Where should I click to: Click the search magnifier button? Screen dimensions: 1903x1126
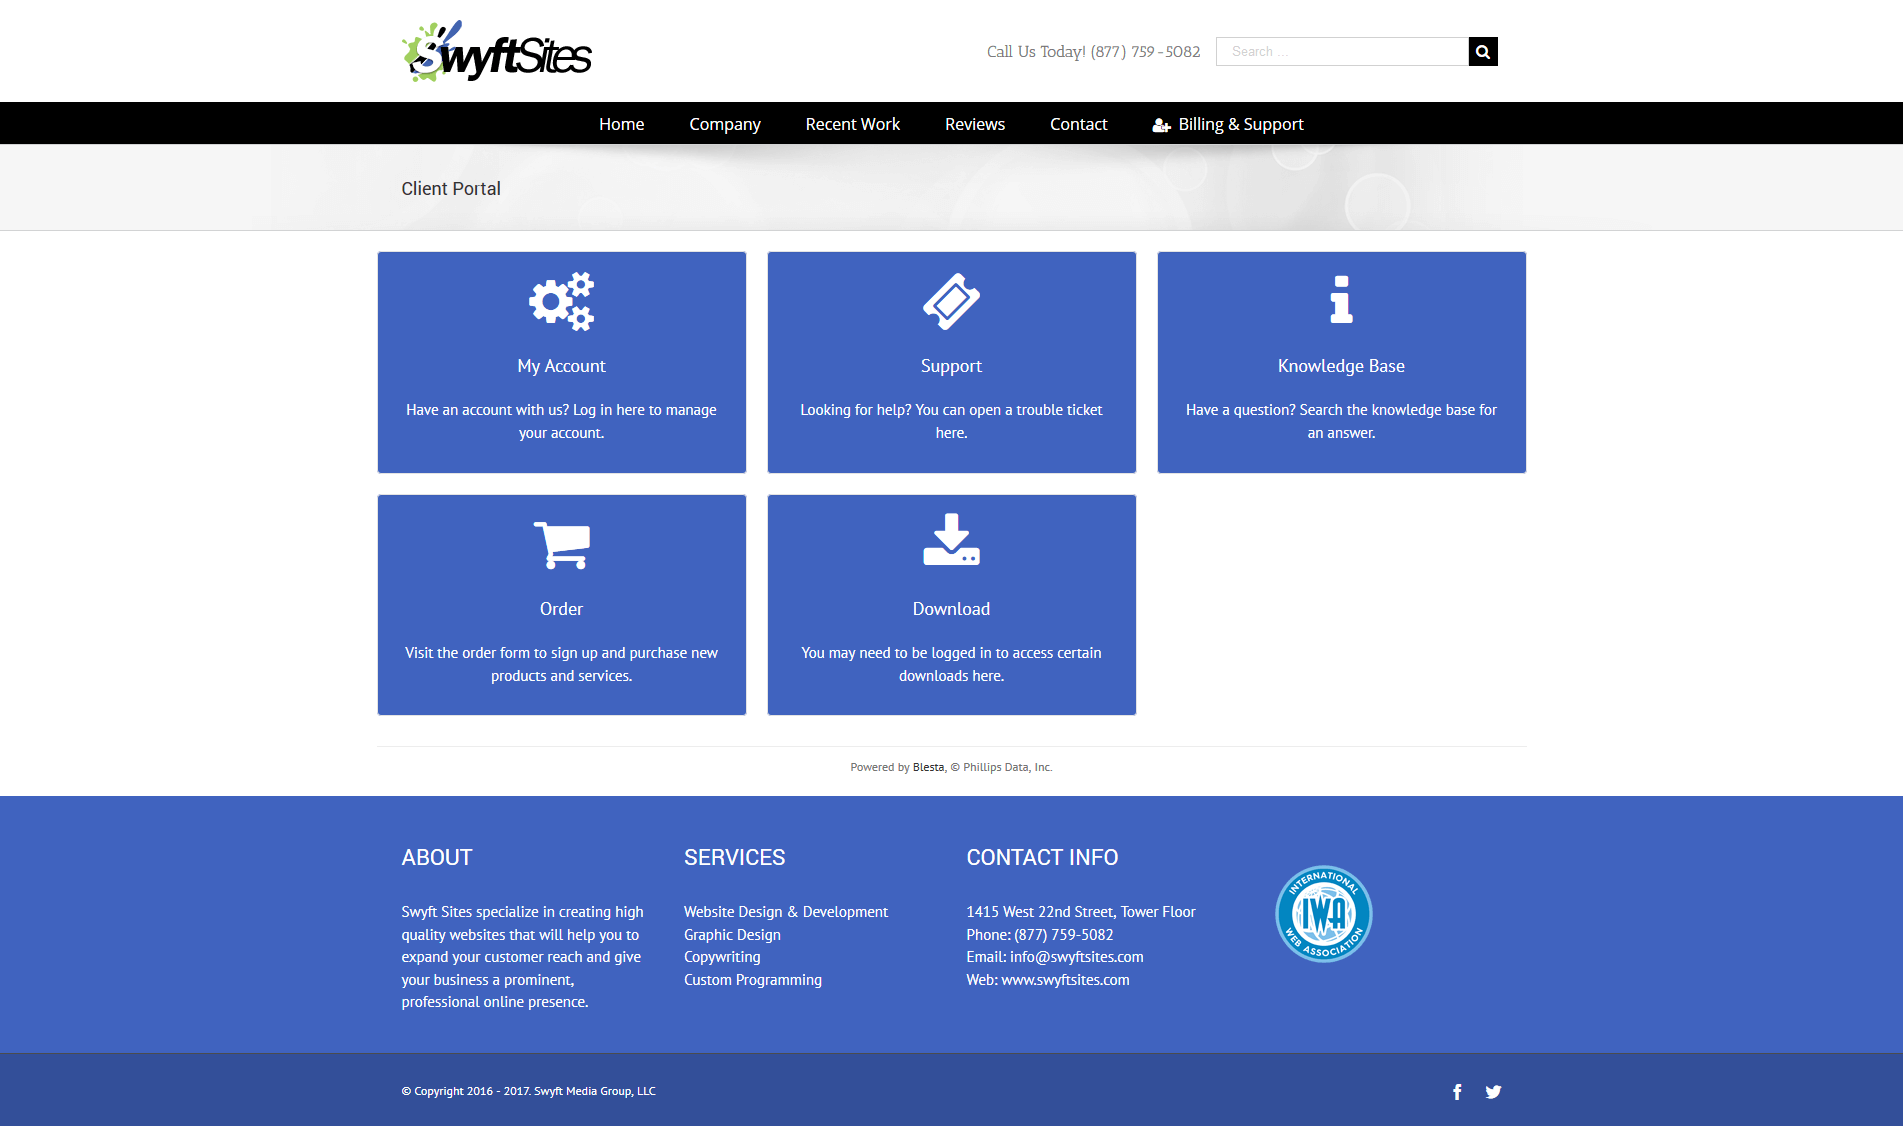click(x=1482, y=51)
